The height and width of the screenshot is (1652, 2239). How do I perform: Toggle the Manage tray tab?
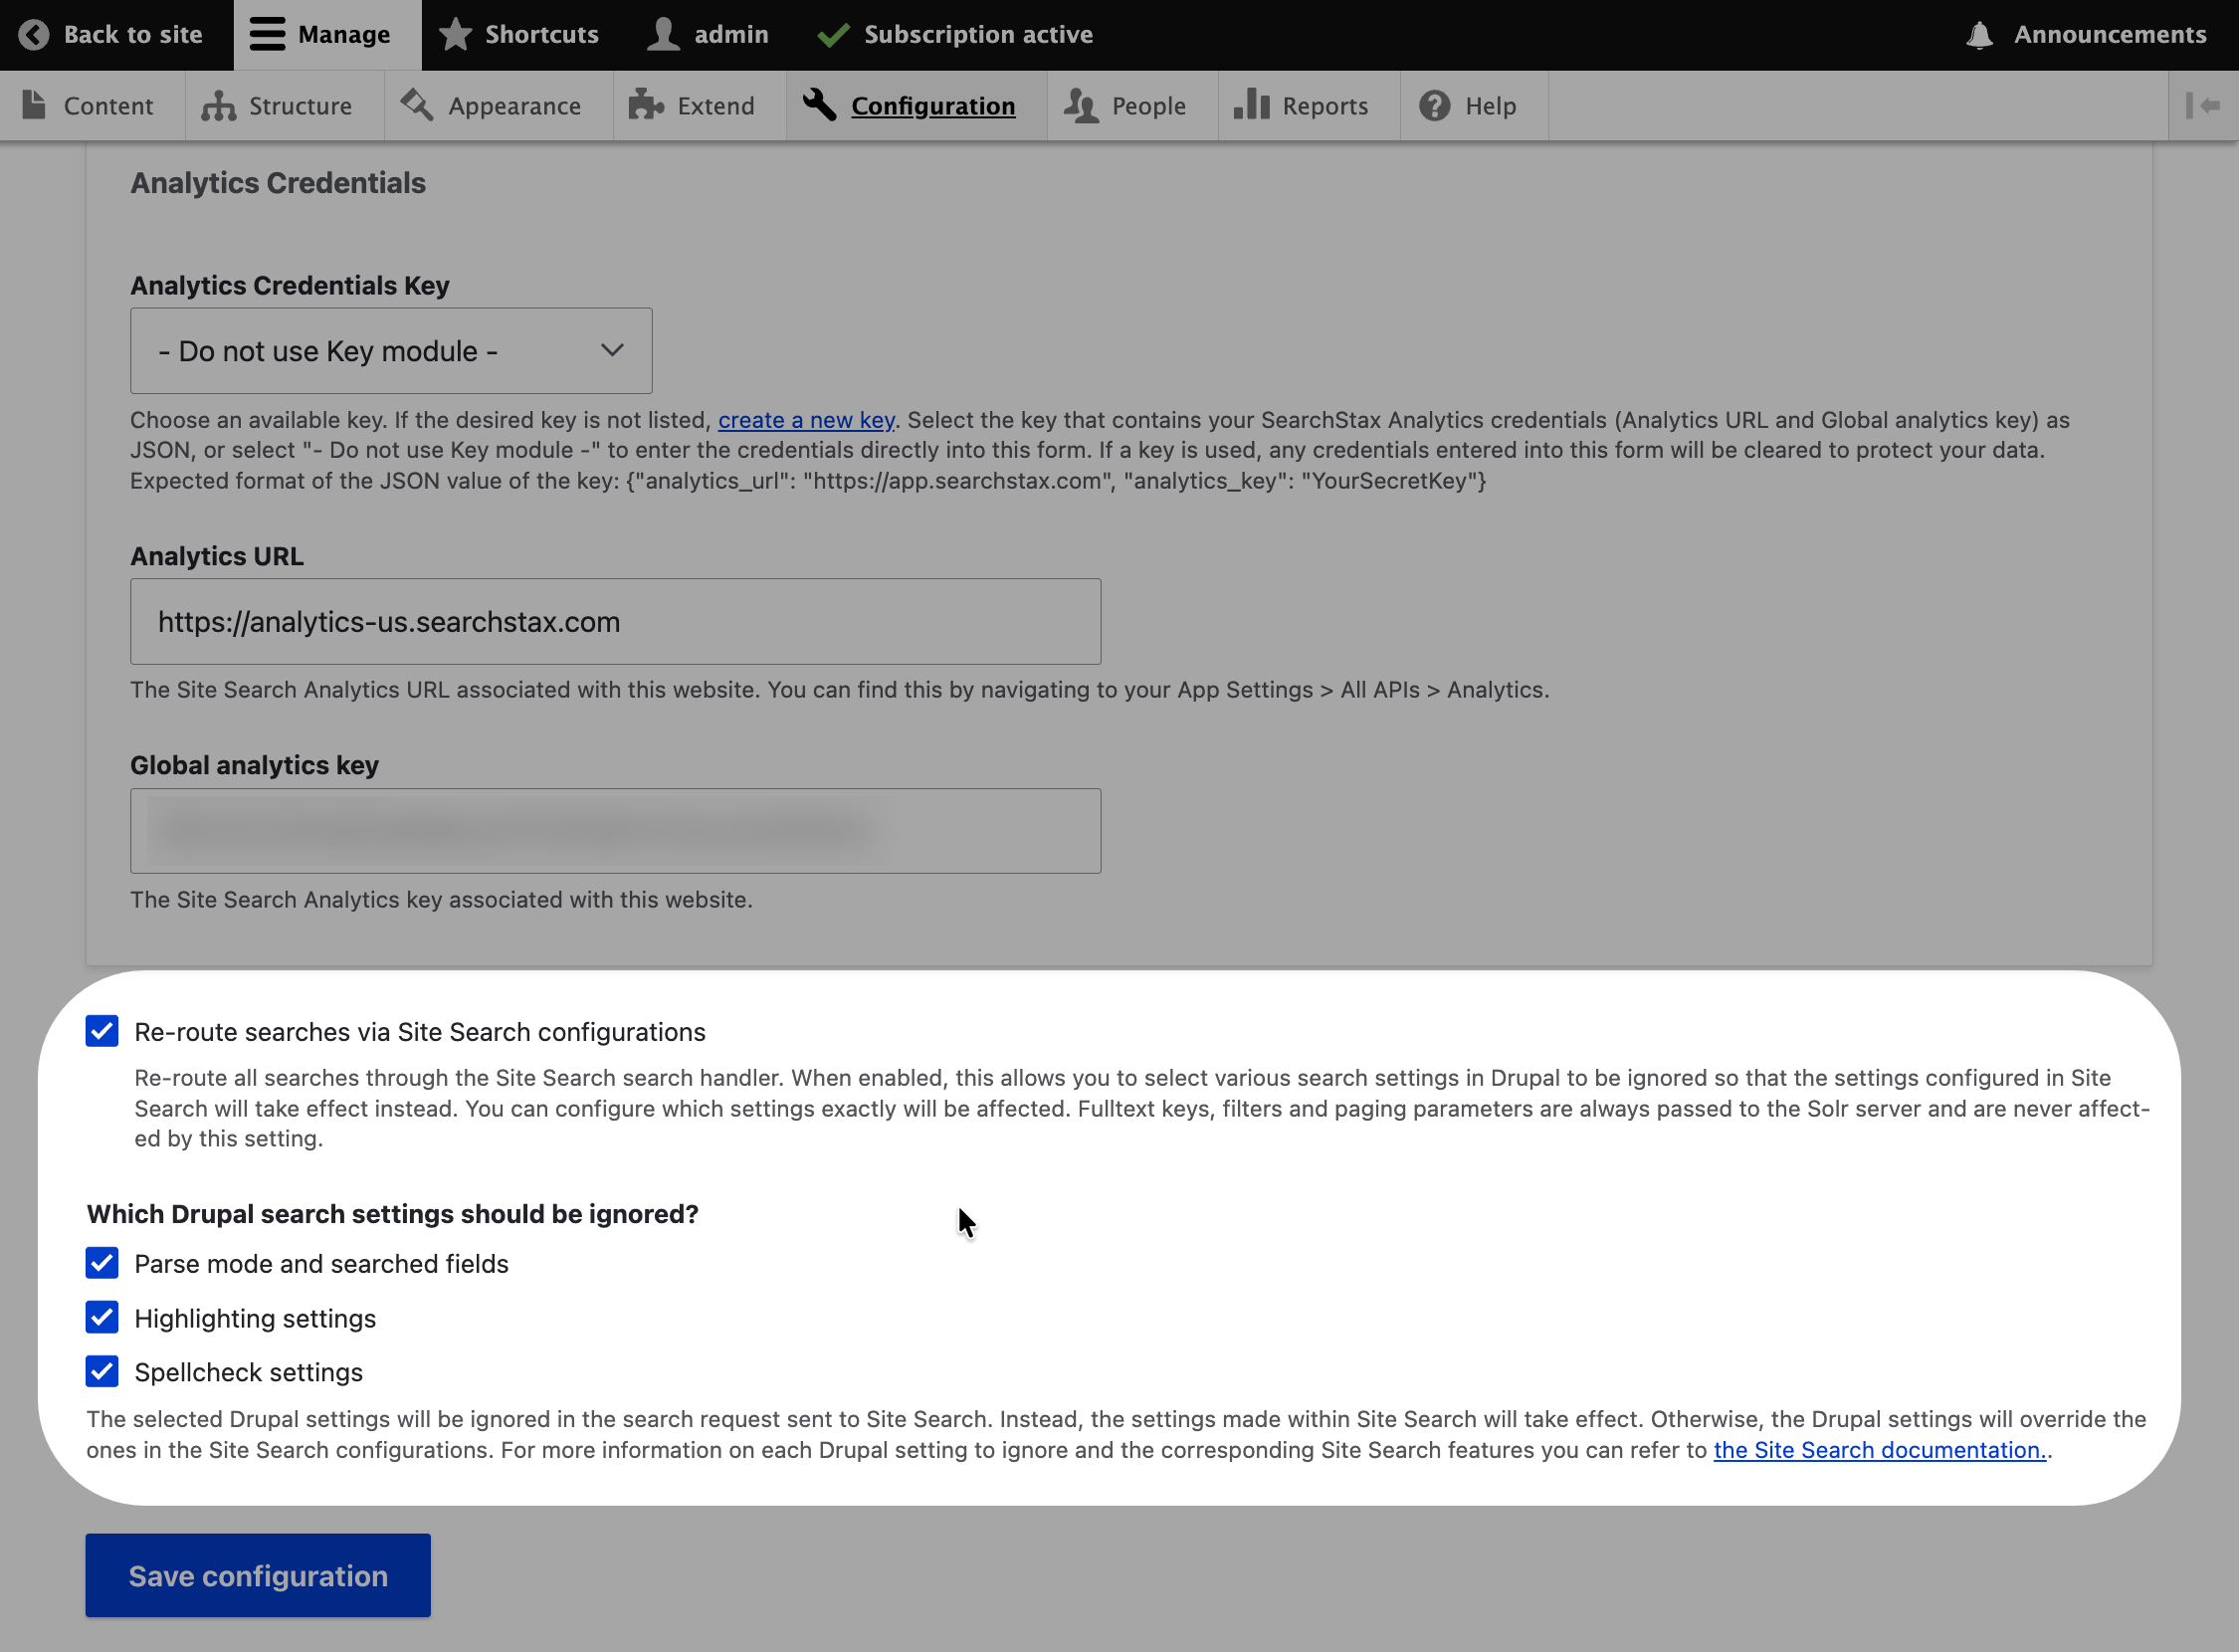[x=328, y=35]
